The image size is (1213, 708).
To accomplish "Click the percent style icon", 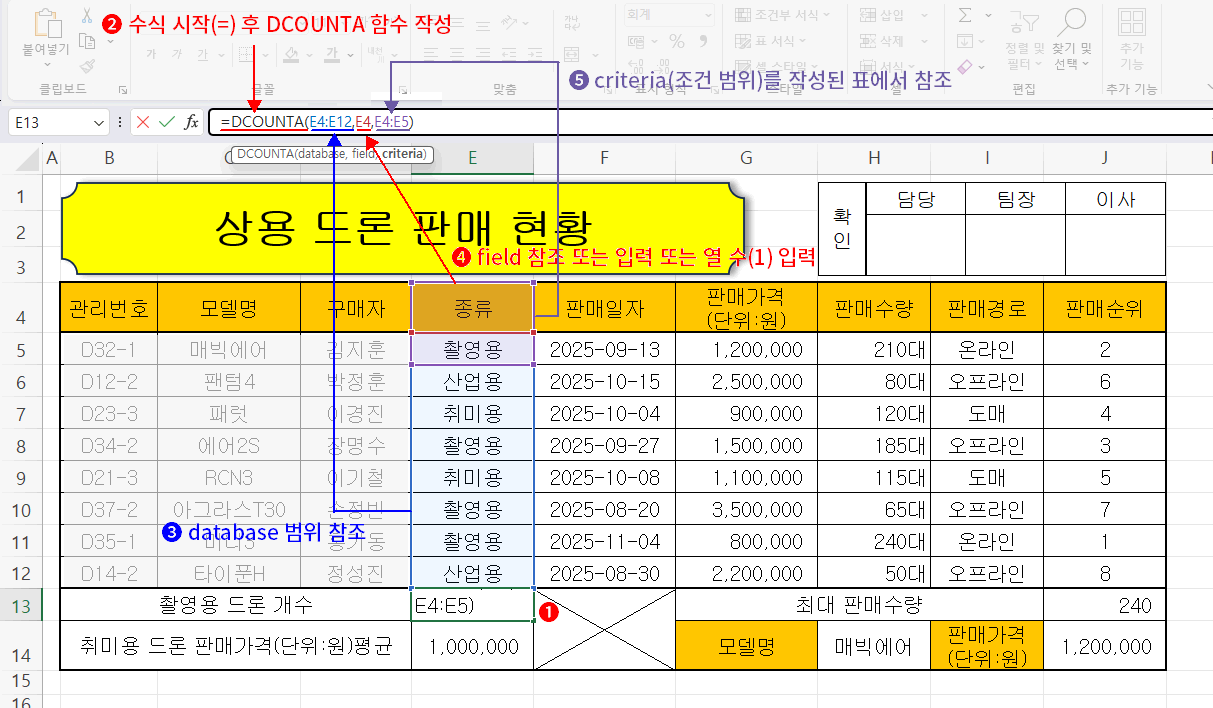I will (x=677, y=41).
